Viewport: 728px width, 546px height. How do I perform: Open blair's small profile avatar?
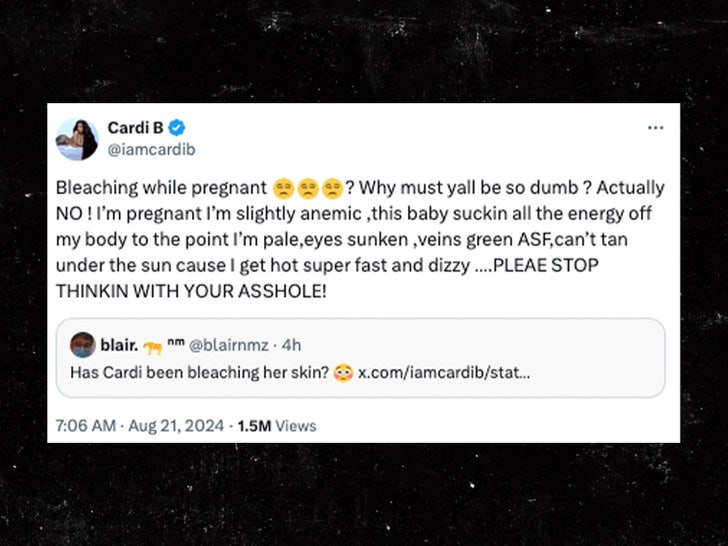tap(82, 345)
